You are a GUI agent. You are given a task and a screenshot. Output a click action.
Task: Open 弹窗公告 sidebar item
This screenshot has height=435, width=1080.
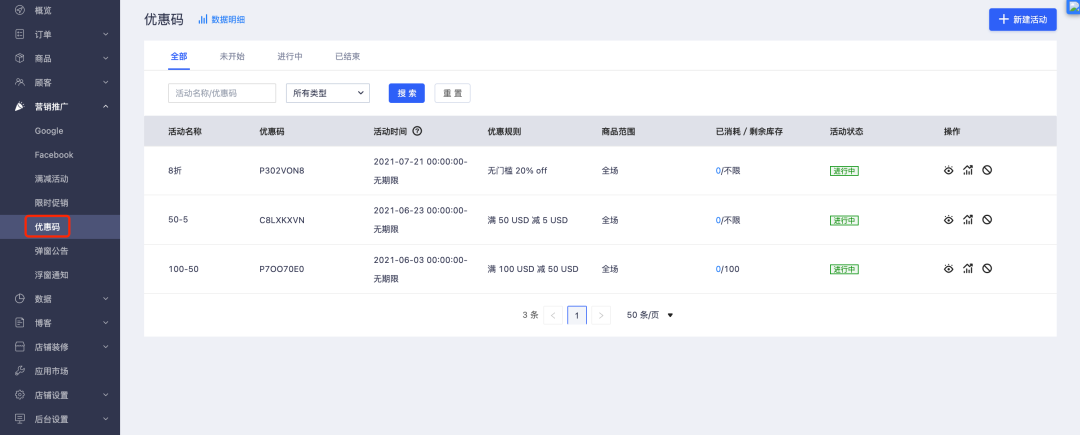(x=52, y=251)
